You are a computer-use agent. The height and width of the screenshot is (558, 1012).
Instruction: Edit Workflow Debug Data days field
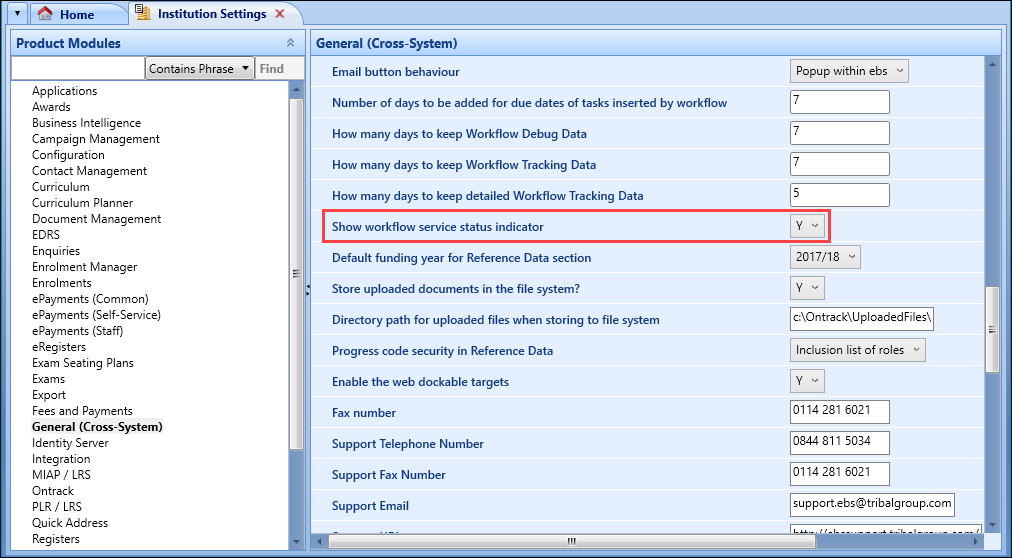[x=839, y=133]
